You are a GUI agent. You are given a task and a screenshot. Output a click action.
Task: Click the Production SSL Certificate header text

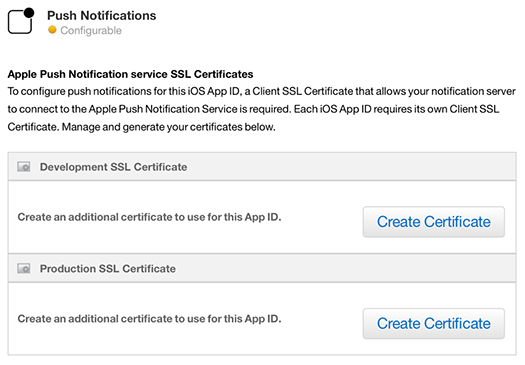click(x=108, y=269)
